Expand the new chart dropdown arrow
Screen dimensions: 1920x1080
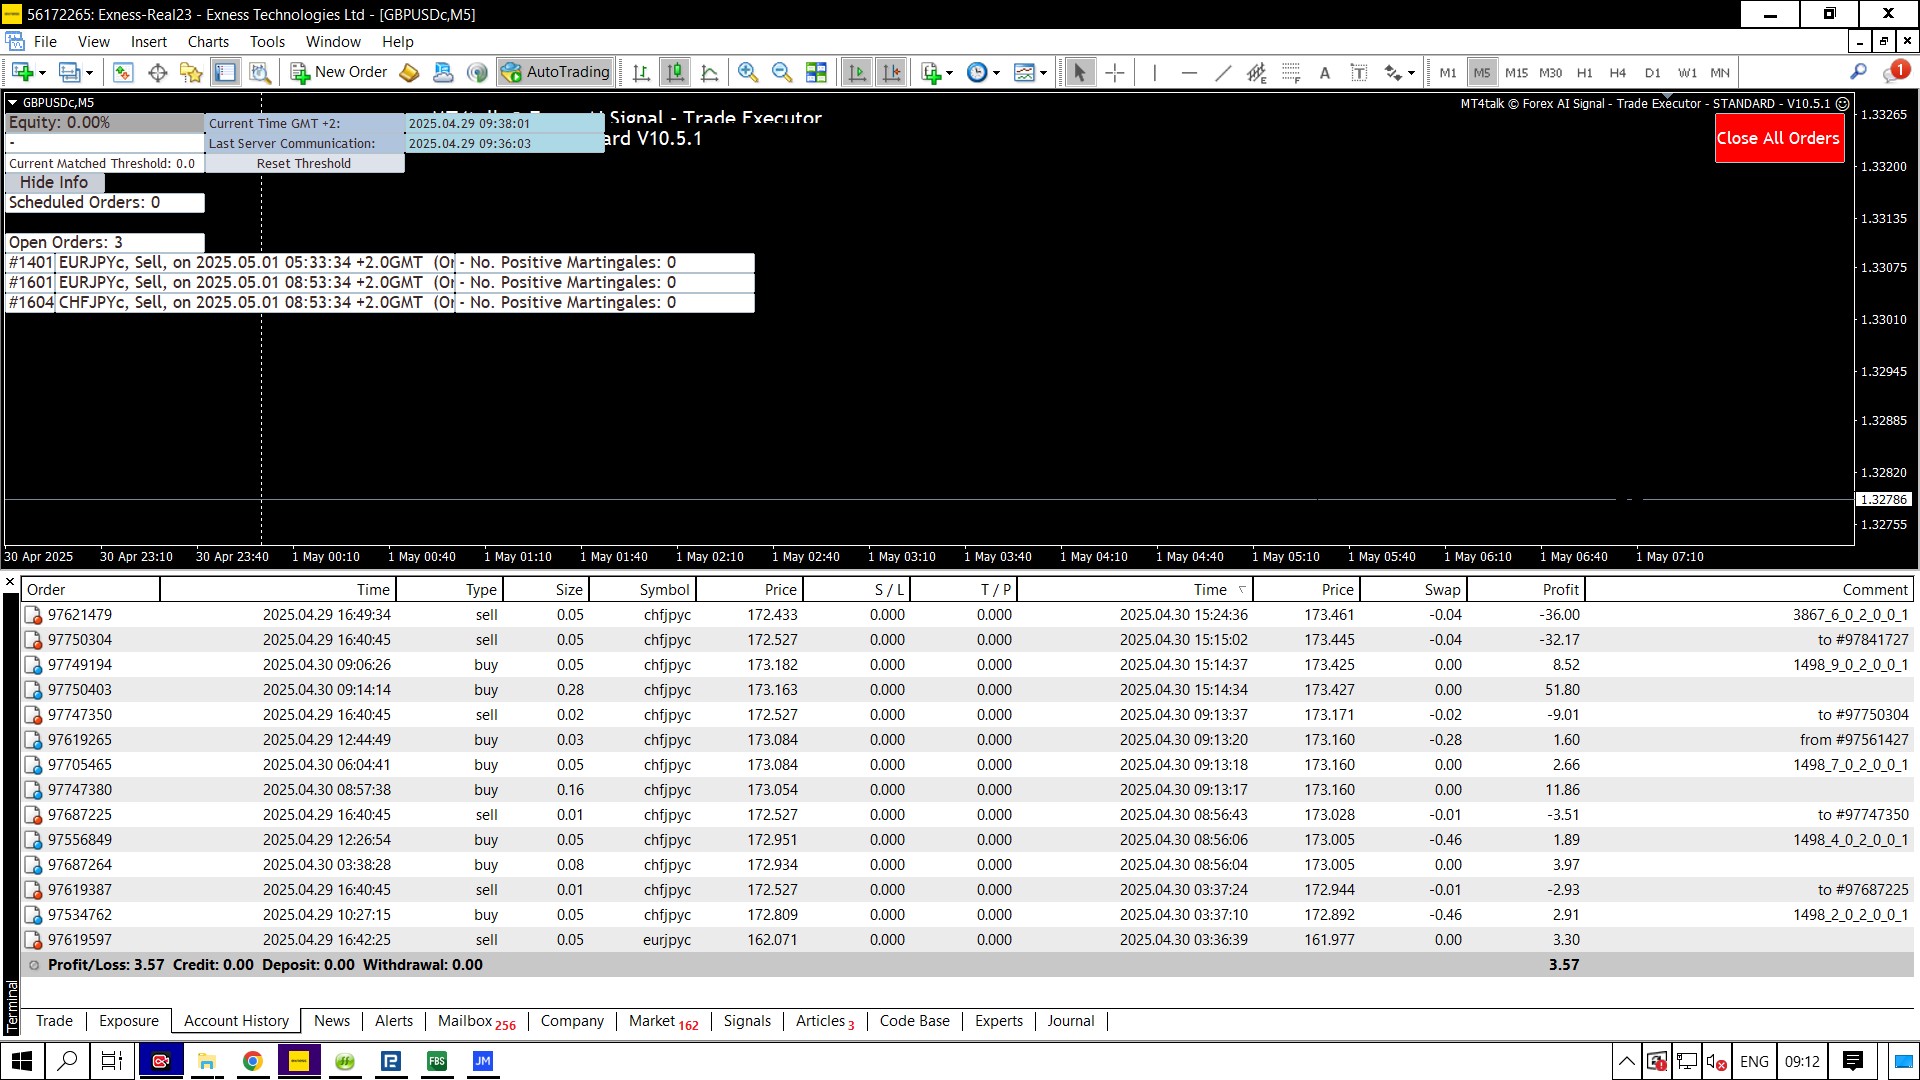pyautogui.click(x=42, y=73)
